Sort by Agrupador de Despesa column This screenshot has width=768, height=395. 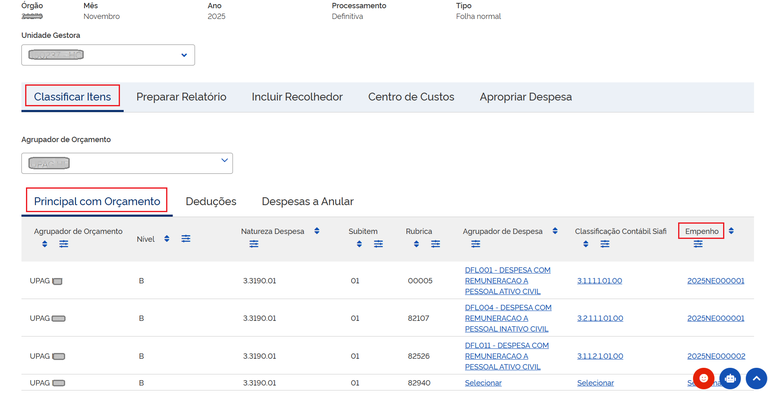click(x=555, y=231)
